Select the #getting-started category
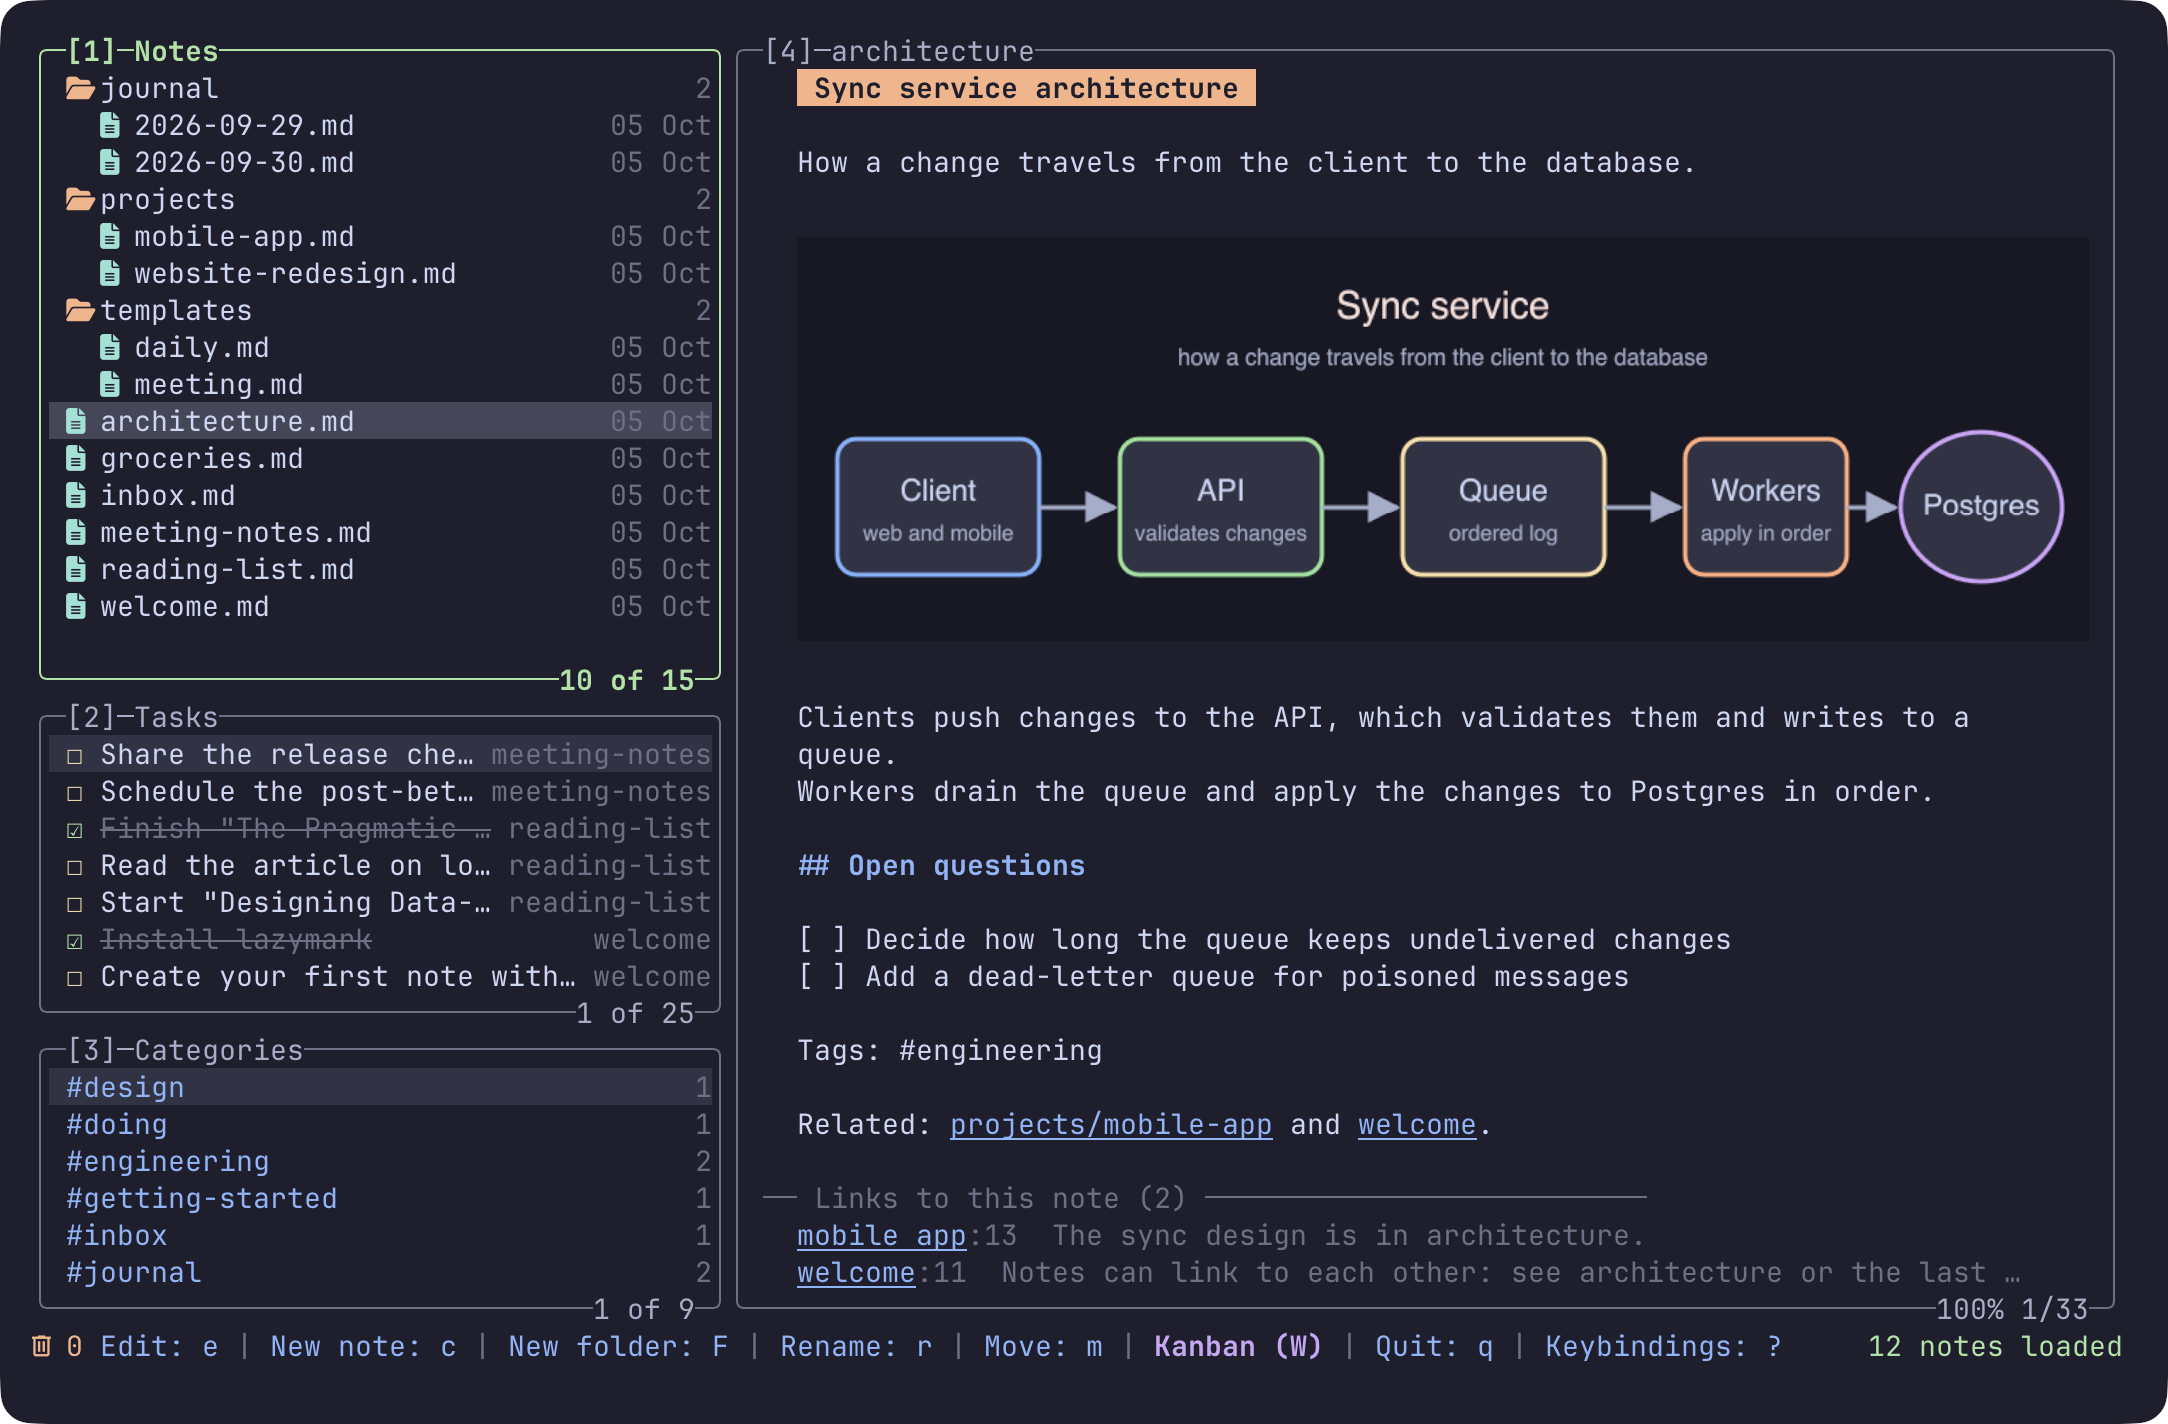 point(381,1199)
